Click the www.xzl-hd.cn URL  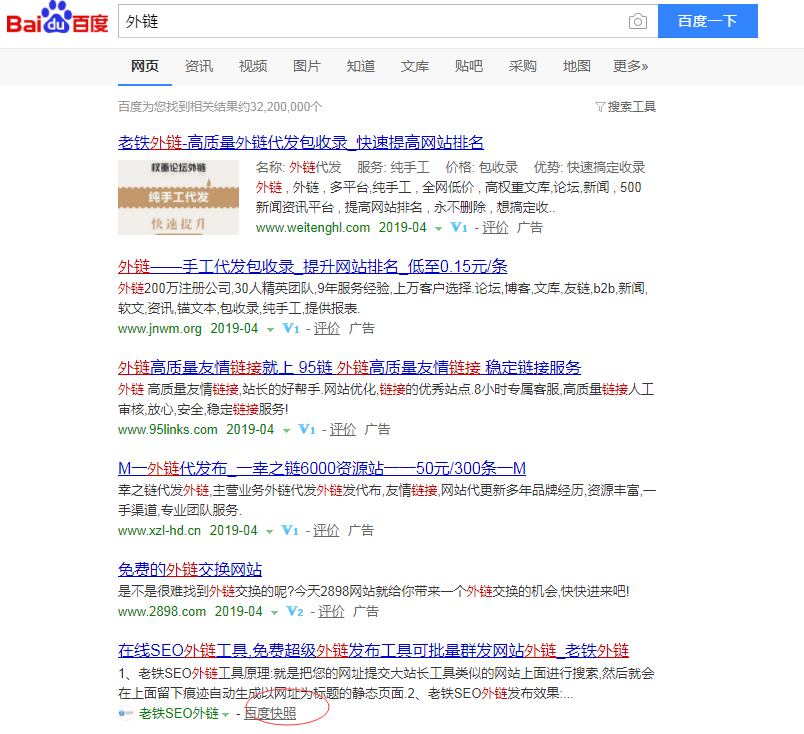[159, 530]
